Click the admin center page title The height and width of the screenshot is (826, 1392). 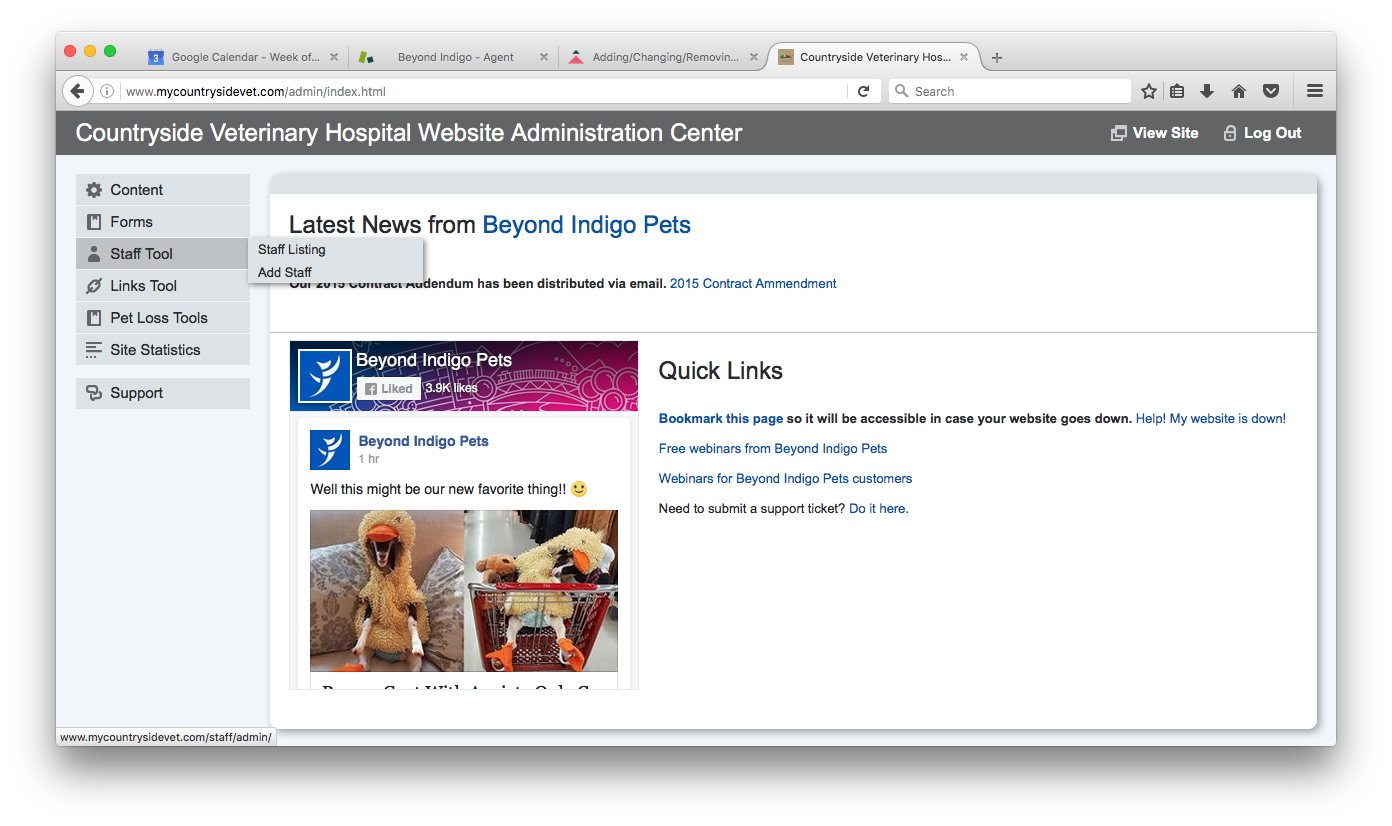(409, 133)
